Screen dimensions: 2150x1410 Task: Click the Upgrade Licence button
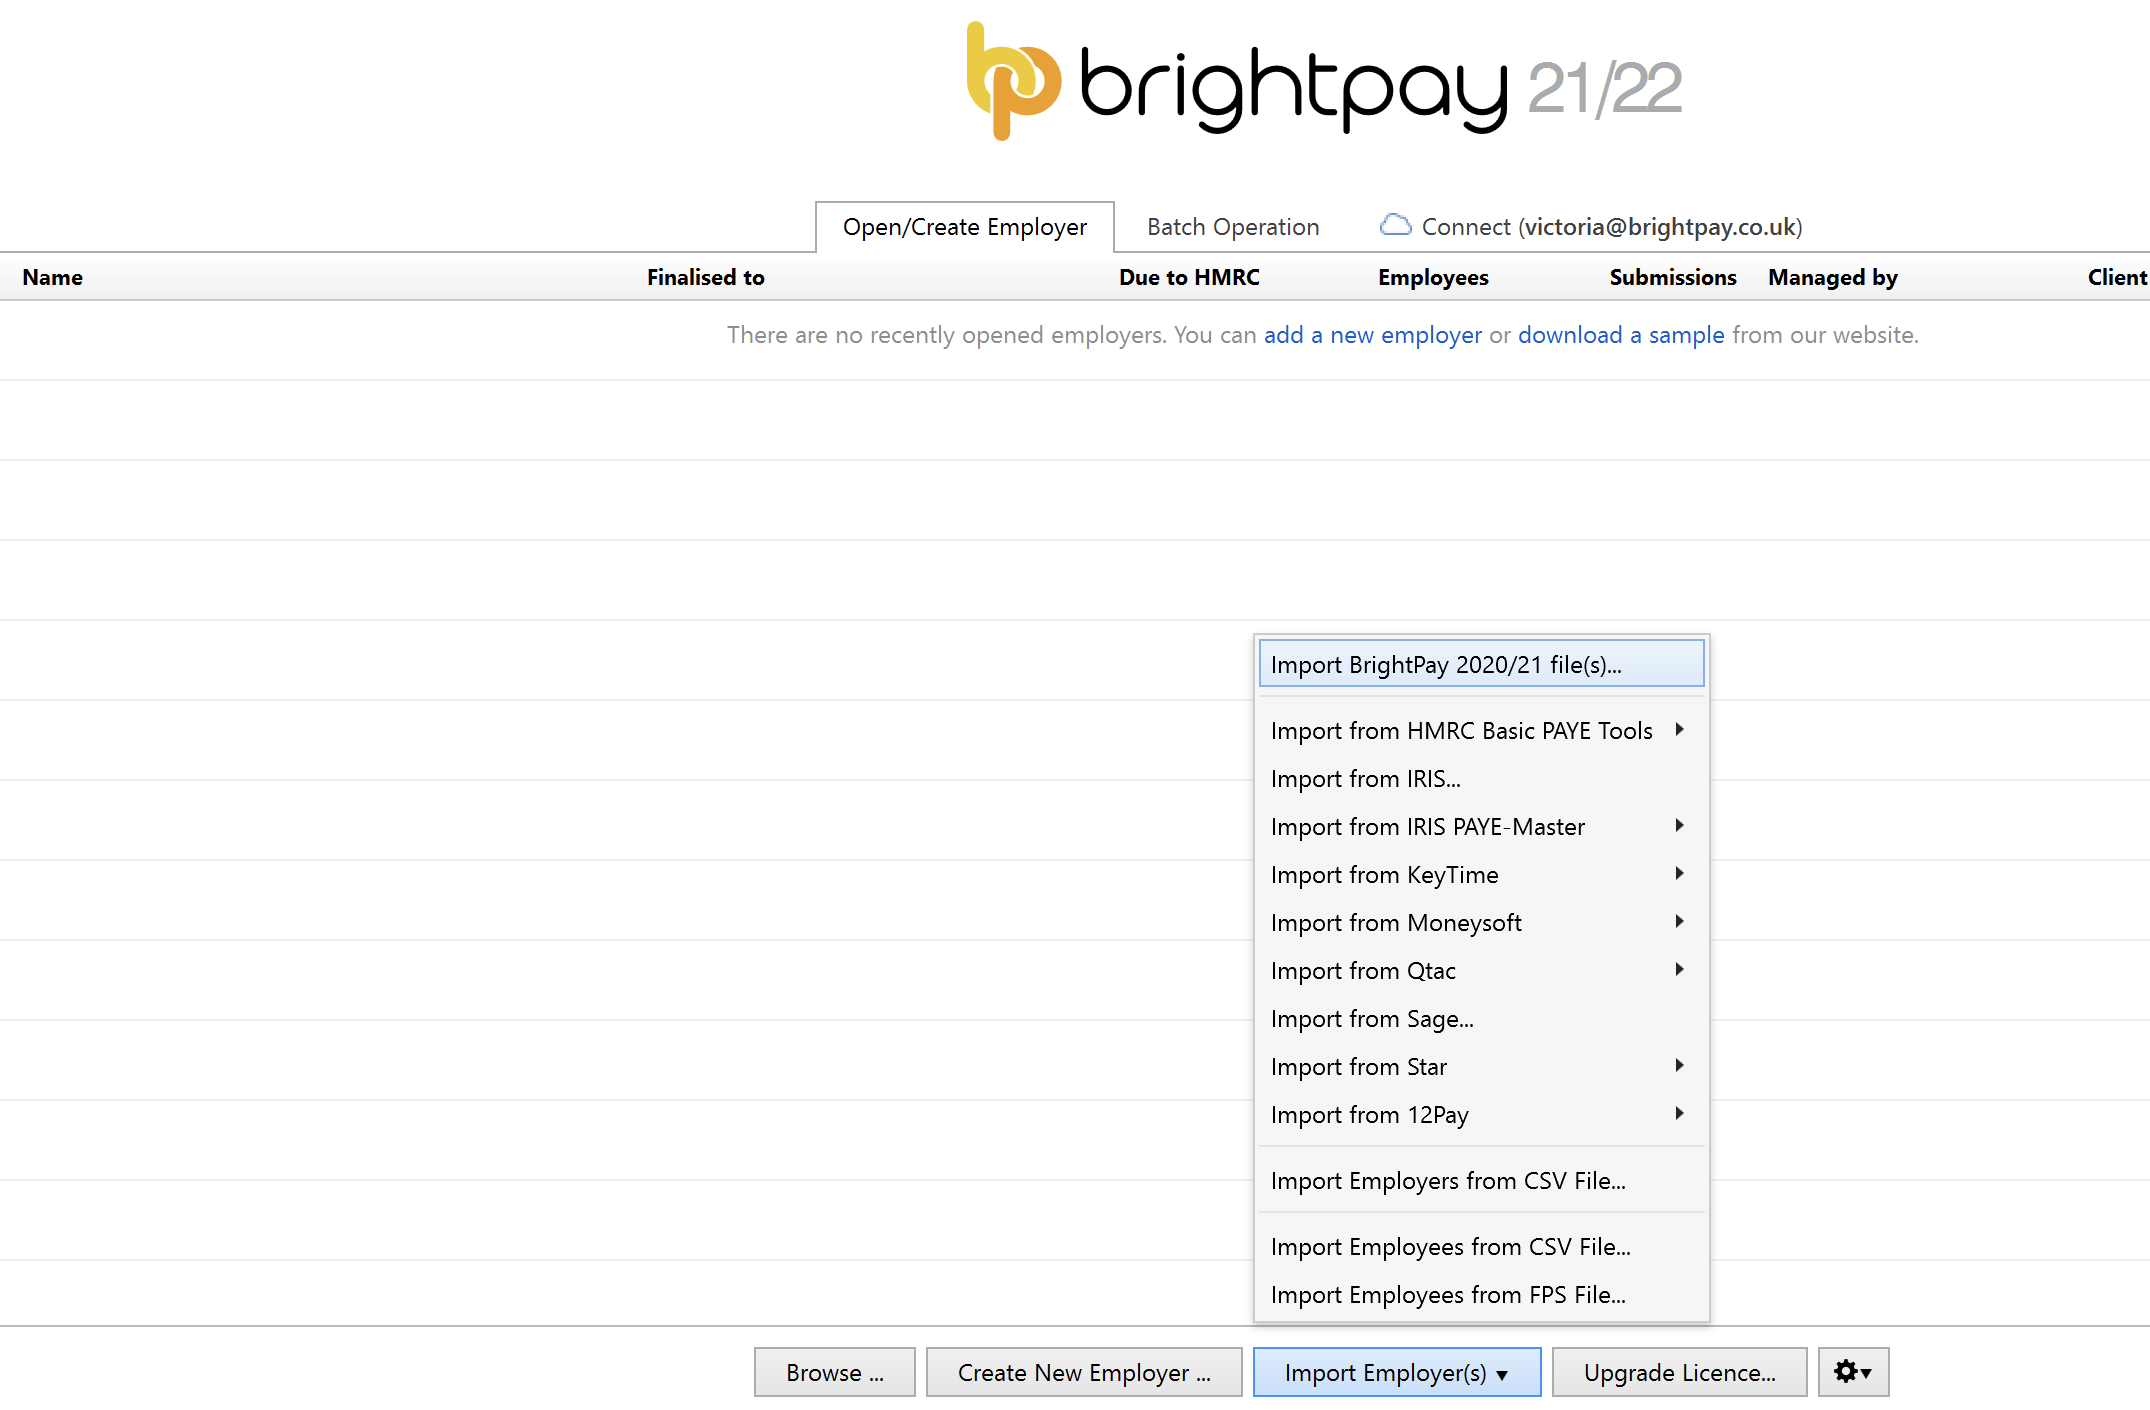[1679, 1372]
